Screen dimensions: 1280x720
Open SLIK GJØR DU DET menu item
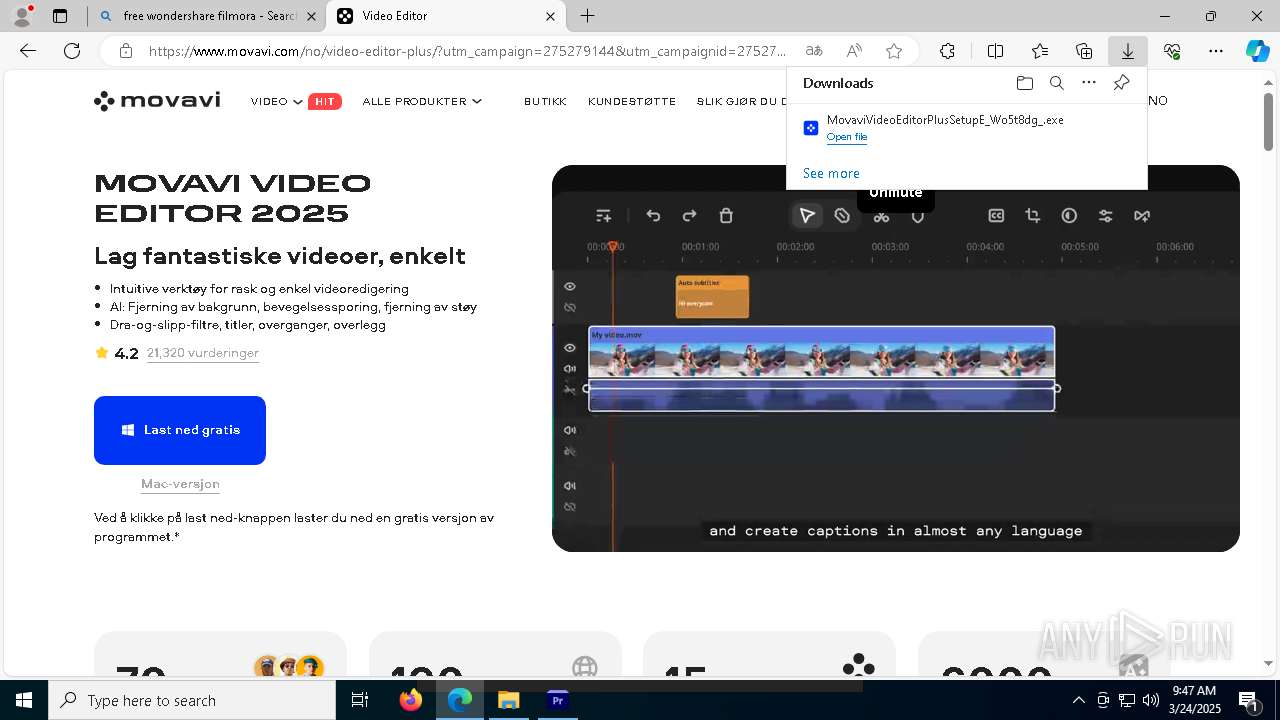click(741, 101)
